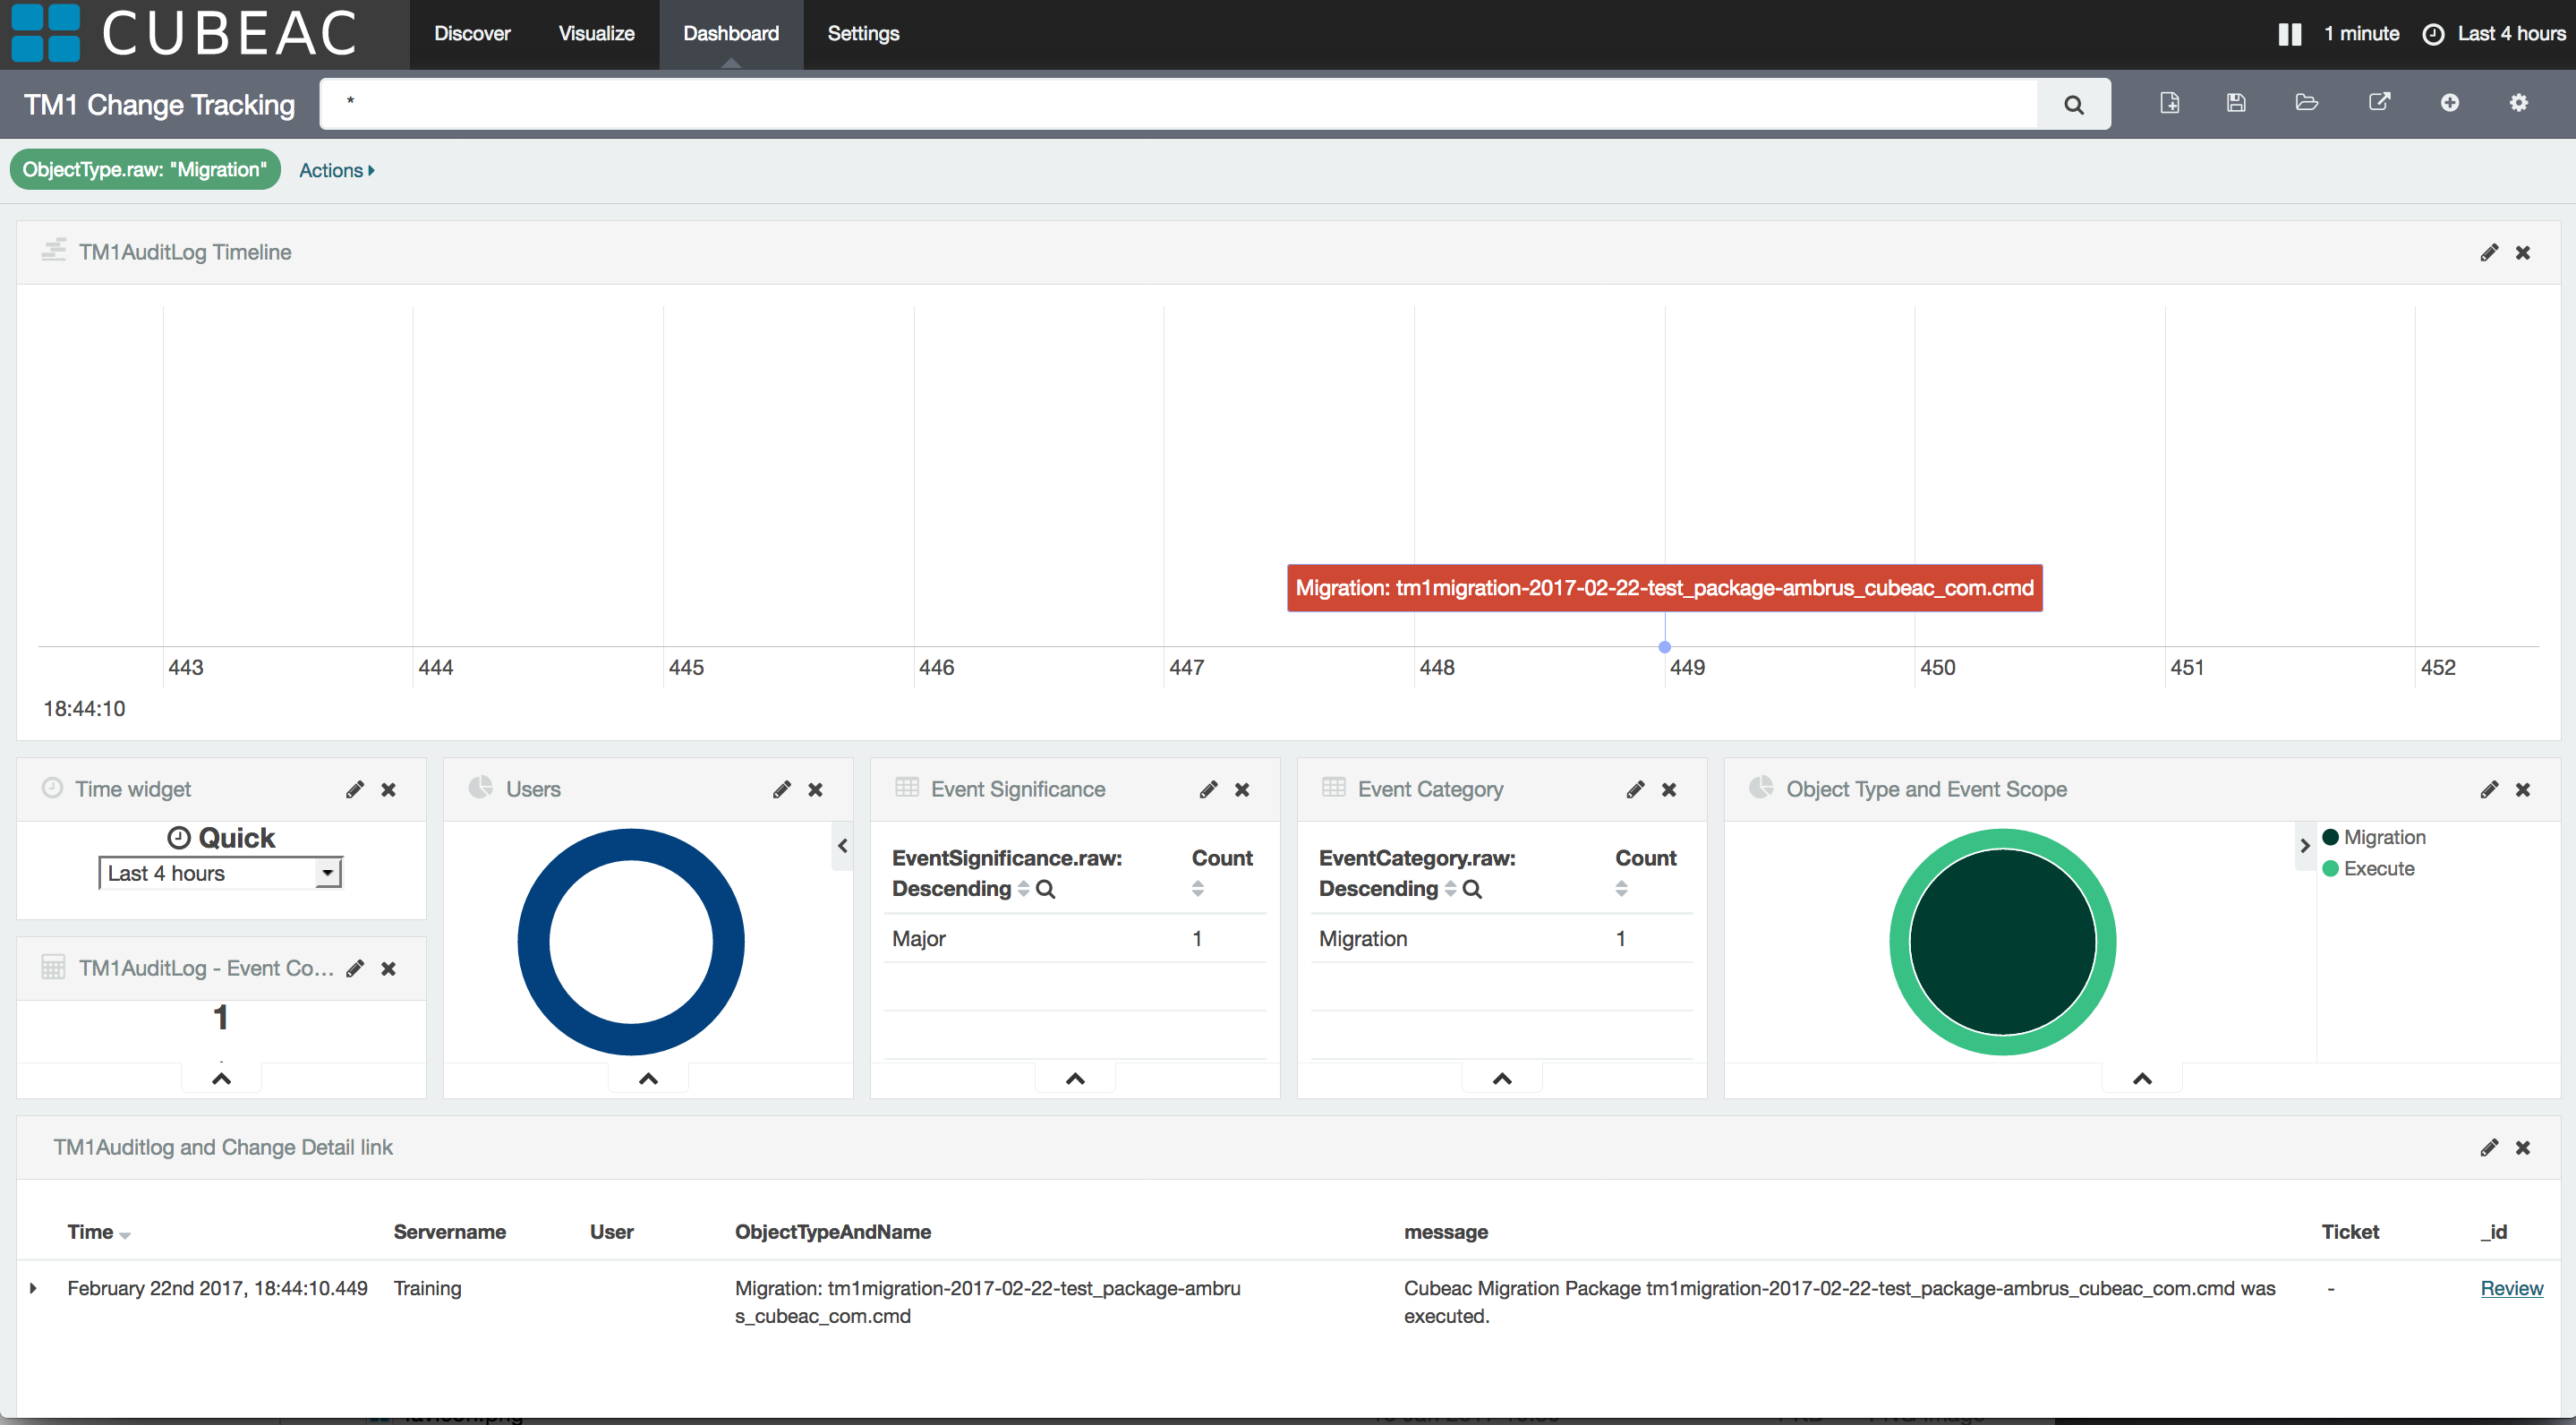Click the timeline point near 449
This screenshot has height=1425, width=2576.
click(x=1665, y=648)
